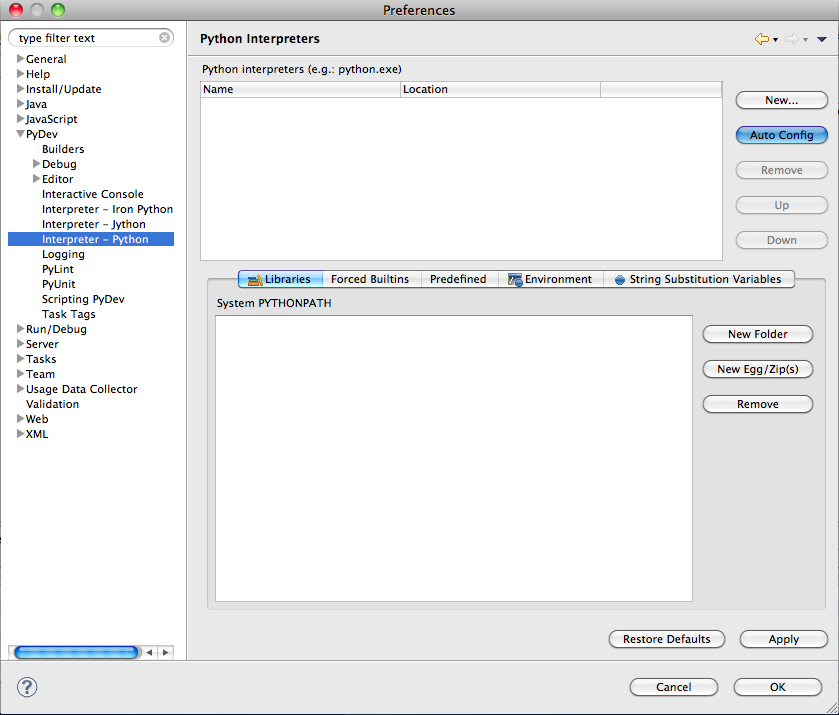Clear the filter text with the clear icon

click(164, 37)
